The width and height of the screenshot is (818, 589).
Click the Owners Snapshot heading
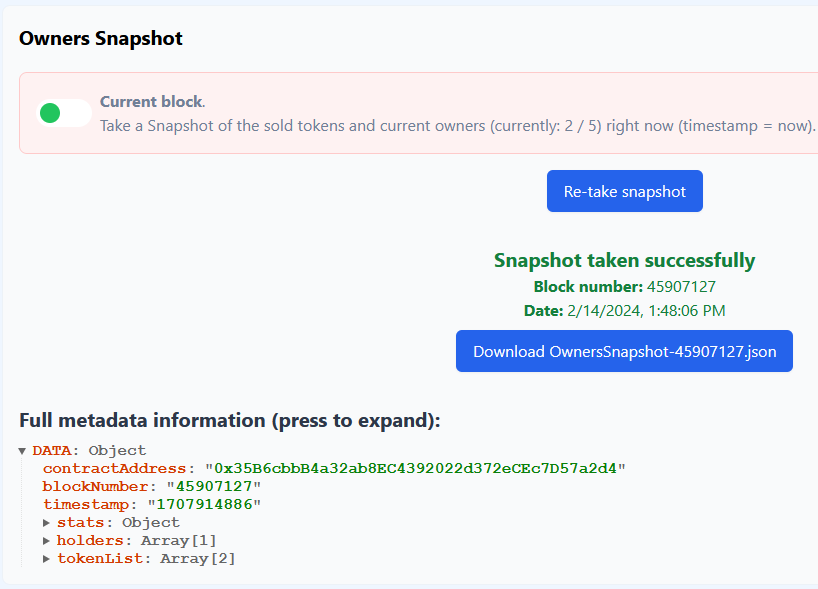point(101,39)
